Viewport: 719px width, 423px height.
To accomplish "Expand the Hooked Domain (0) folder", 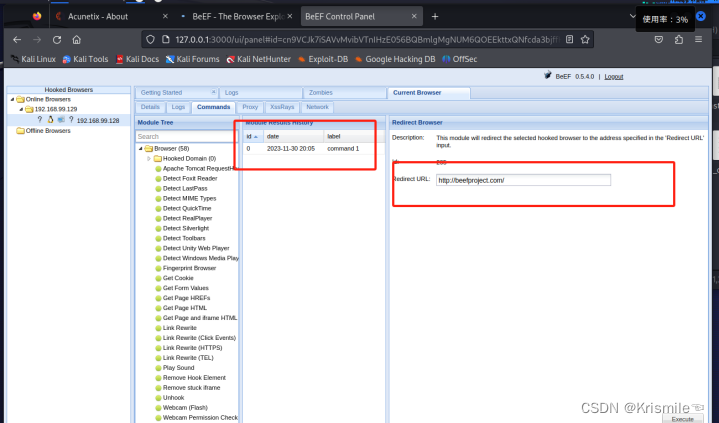I will [x=149, y=159].
